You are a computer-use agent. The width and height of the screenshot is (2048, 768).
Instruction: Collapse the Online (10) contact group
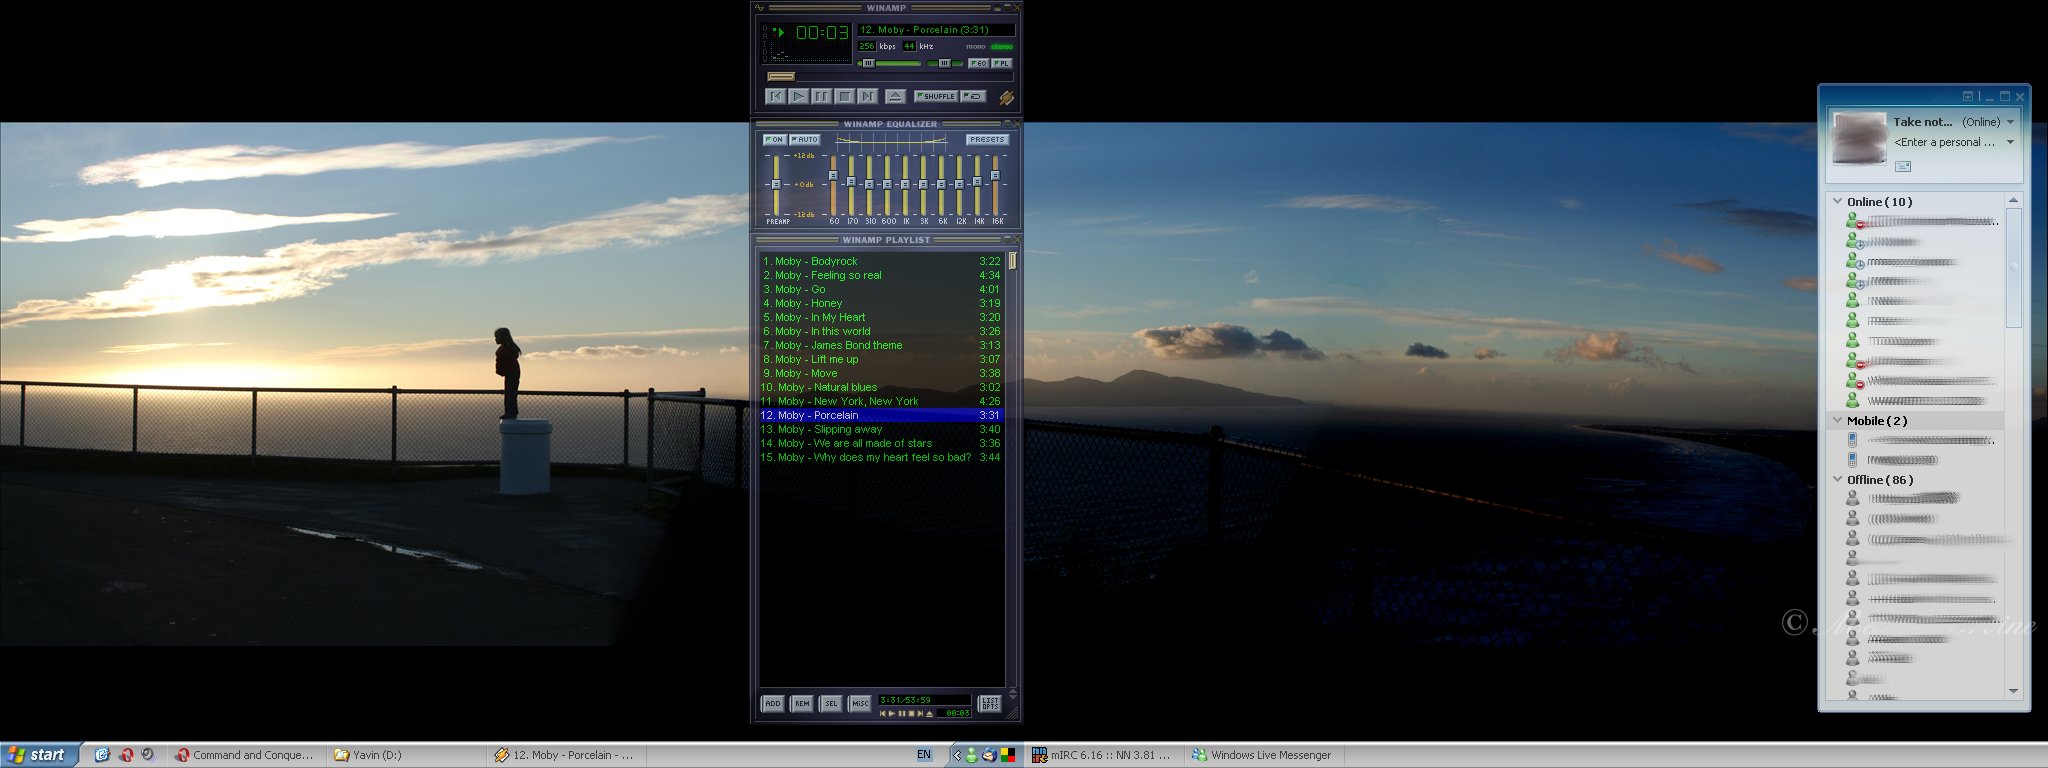1837,201
